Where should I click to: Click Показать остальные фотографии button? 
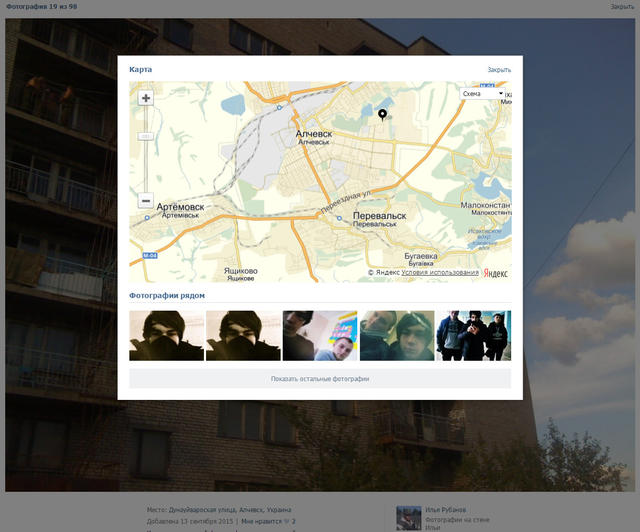coord(320,378)
